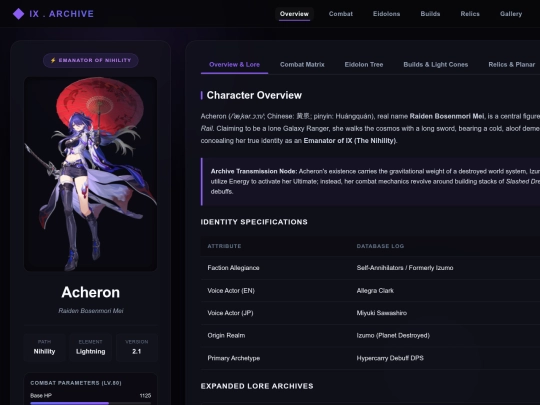Select the Version 2.1 stat box
The image size is (540, 405).
click(x=137, y=347)
